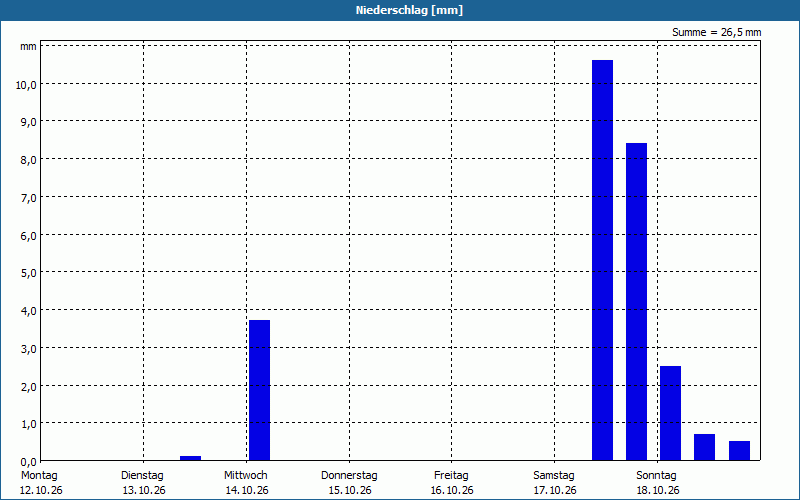
Task: Click the 5,0 y-axis value
Action: [28, 273]
